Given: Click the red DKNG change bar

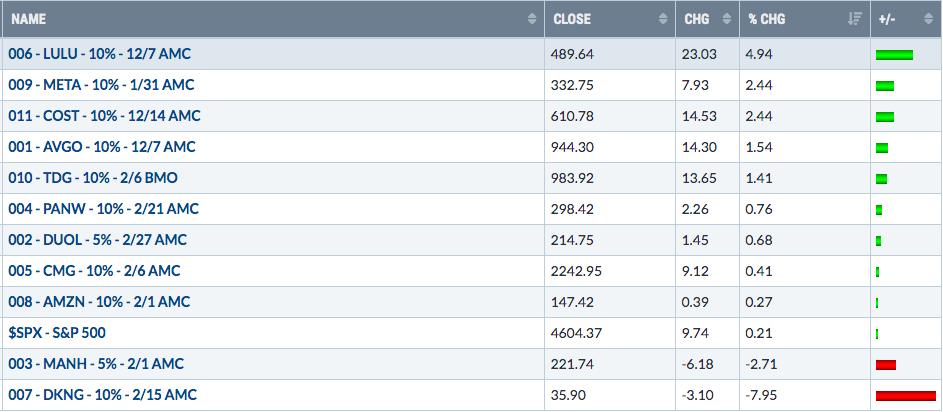Looking at the screenshot, I should coord(906,396).
